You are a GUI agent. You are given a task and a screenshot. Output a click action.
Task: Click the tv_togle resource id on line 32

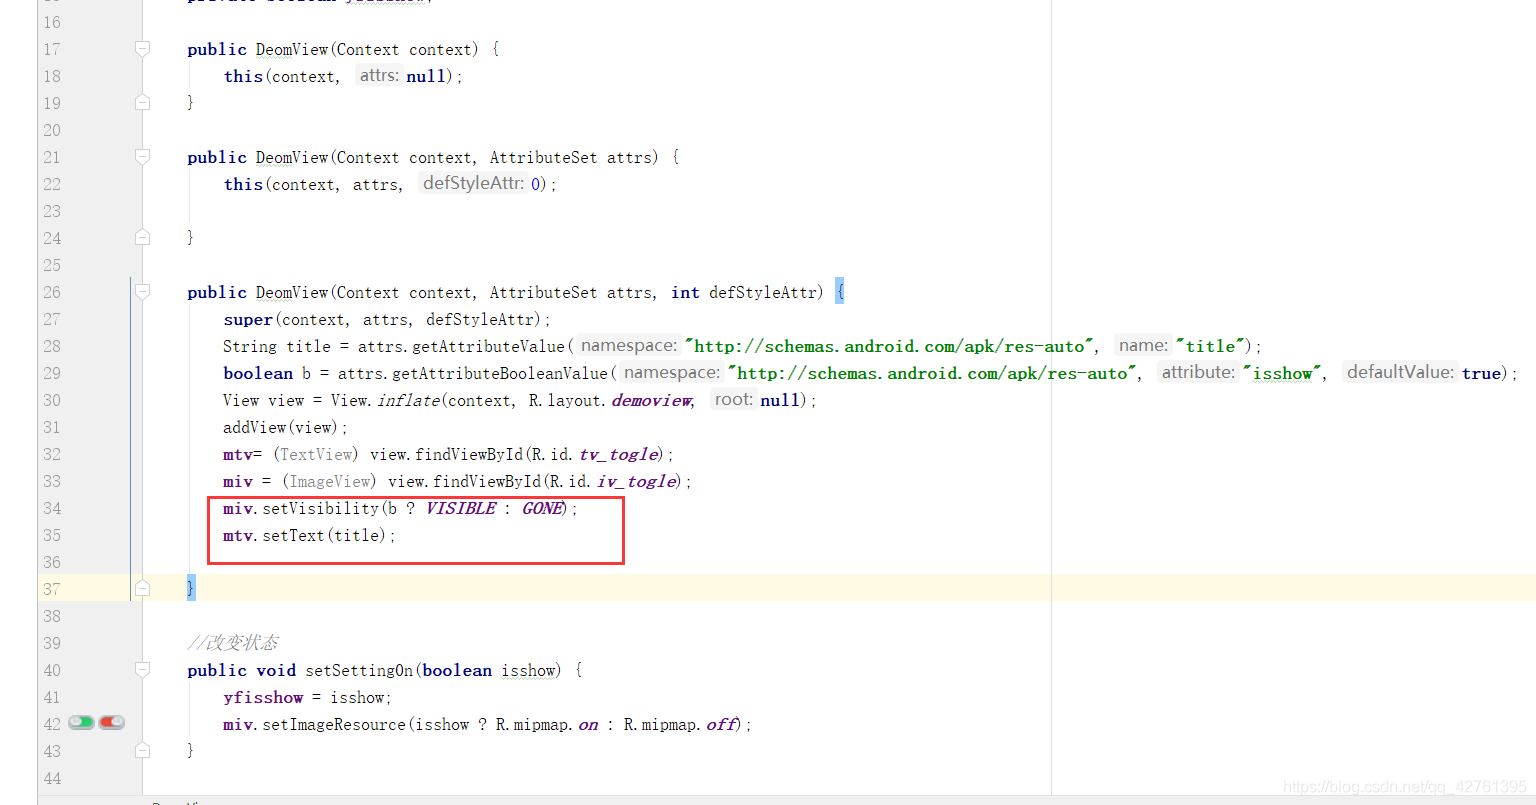(x=617, y=454)
